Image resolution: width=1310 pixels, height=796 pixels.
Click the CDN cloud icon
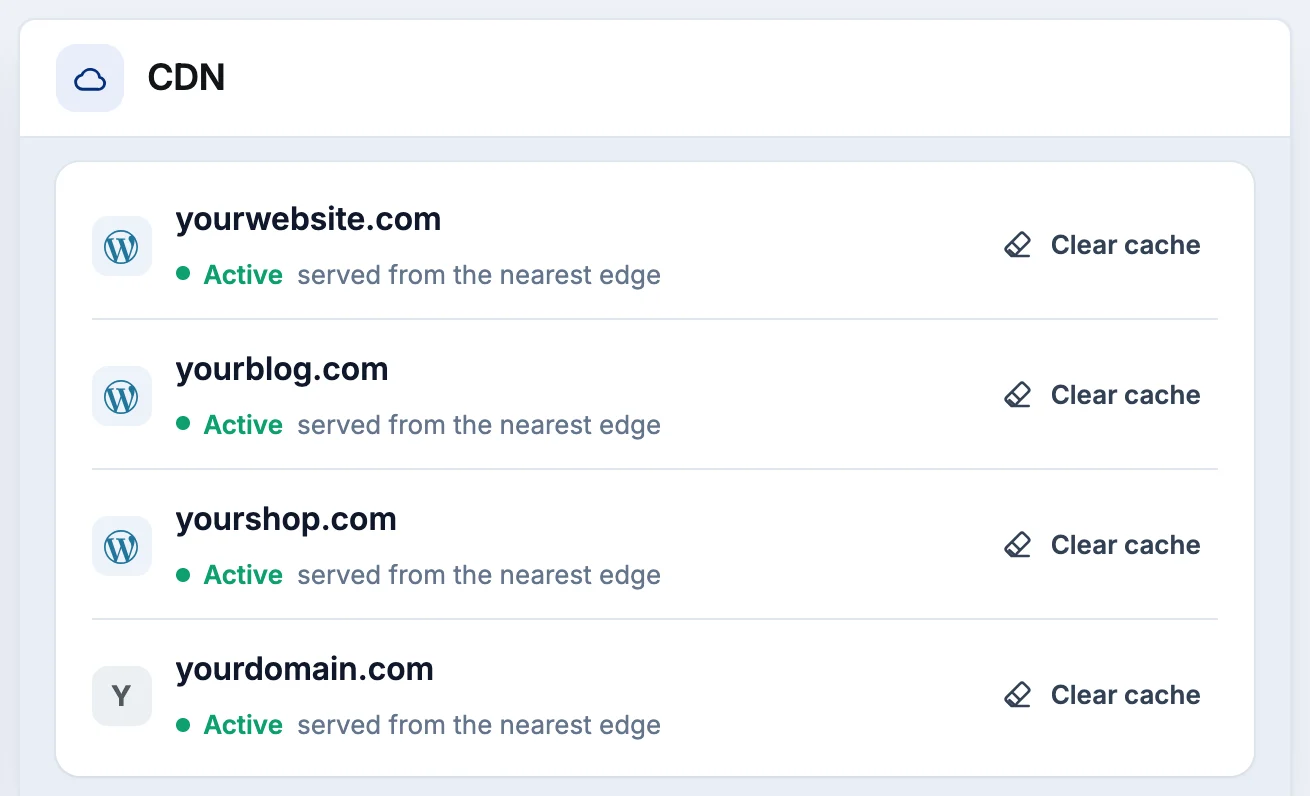pyautogui.click(x=90, y=78)
